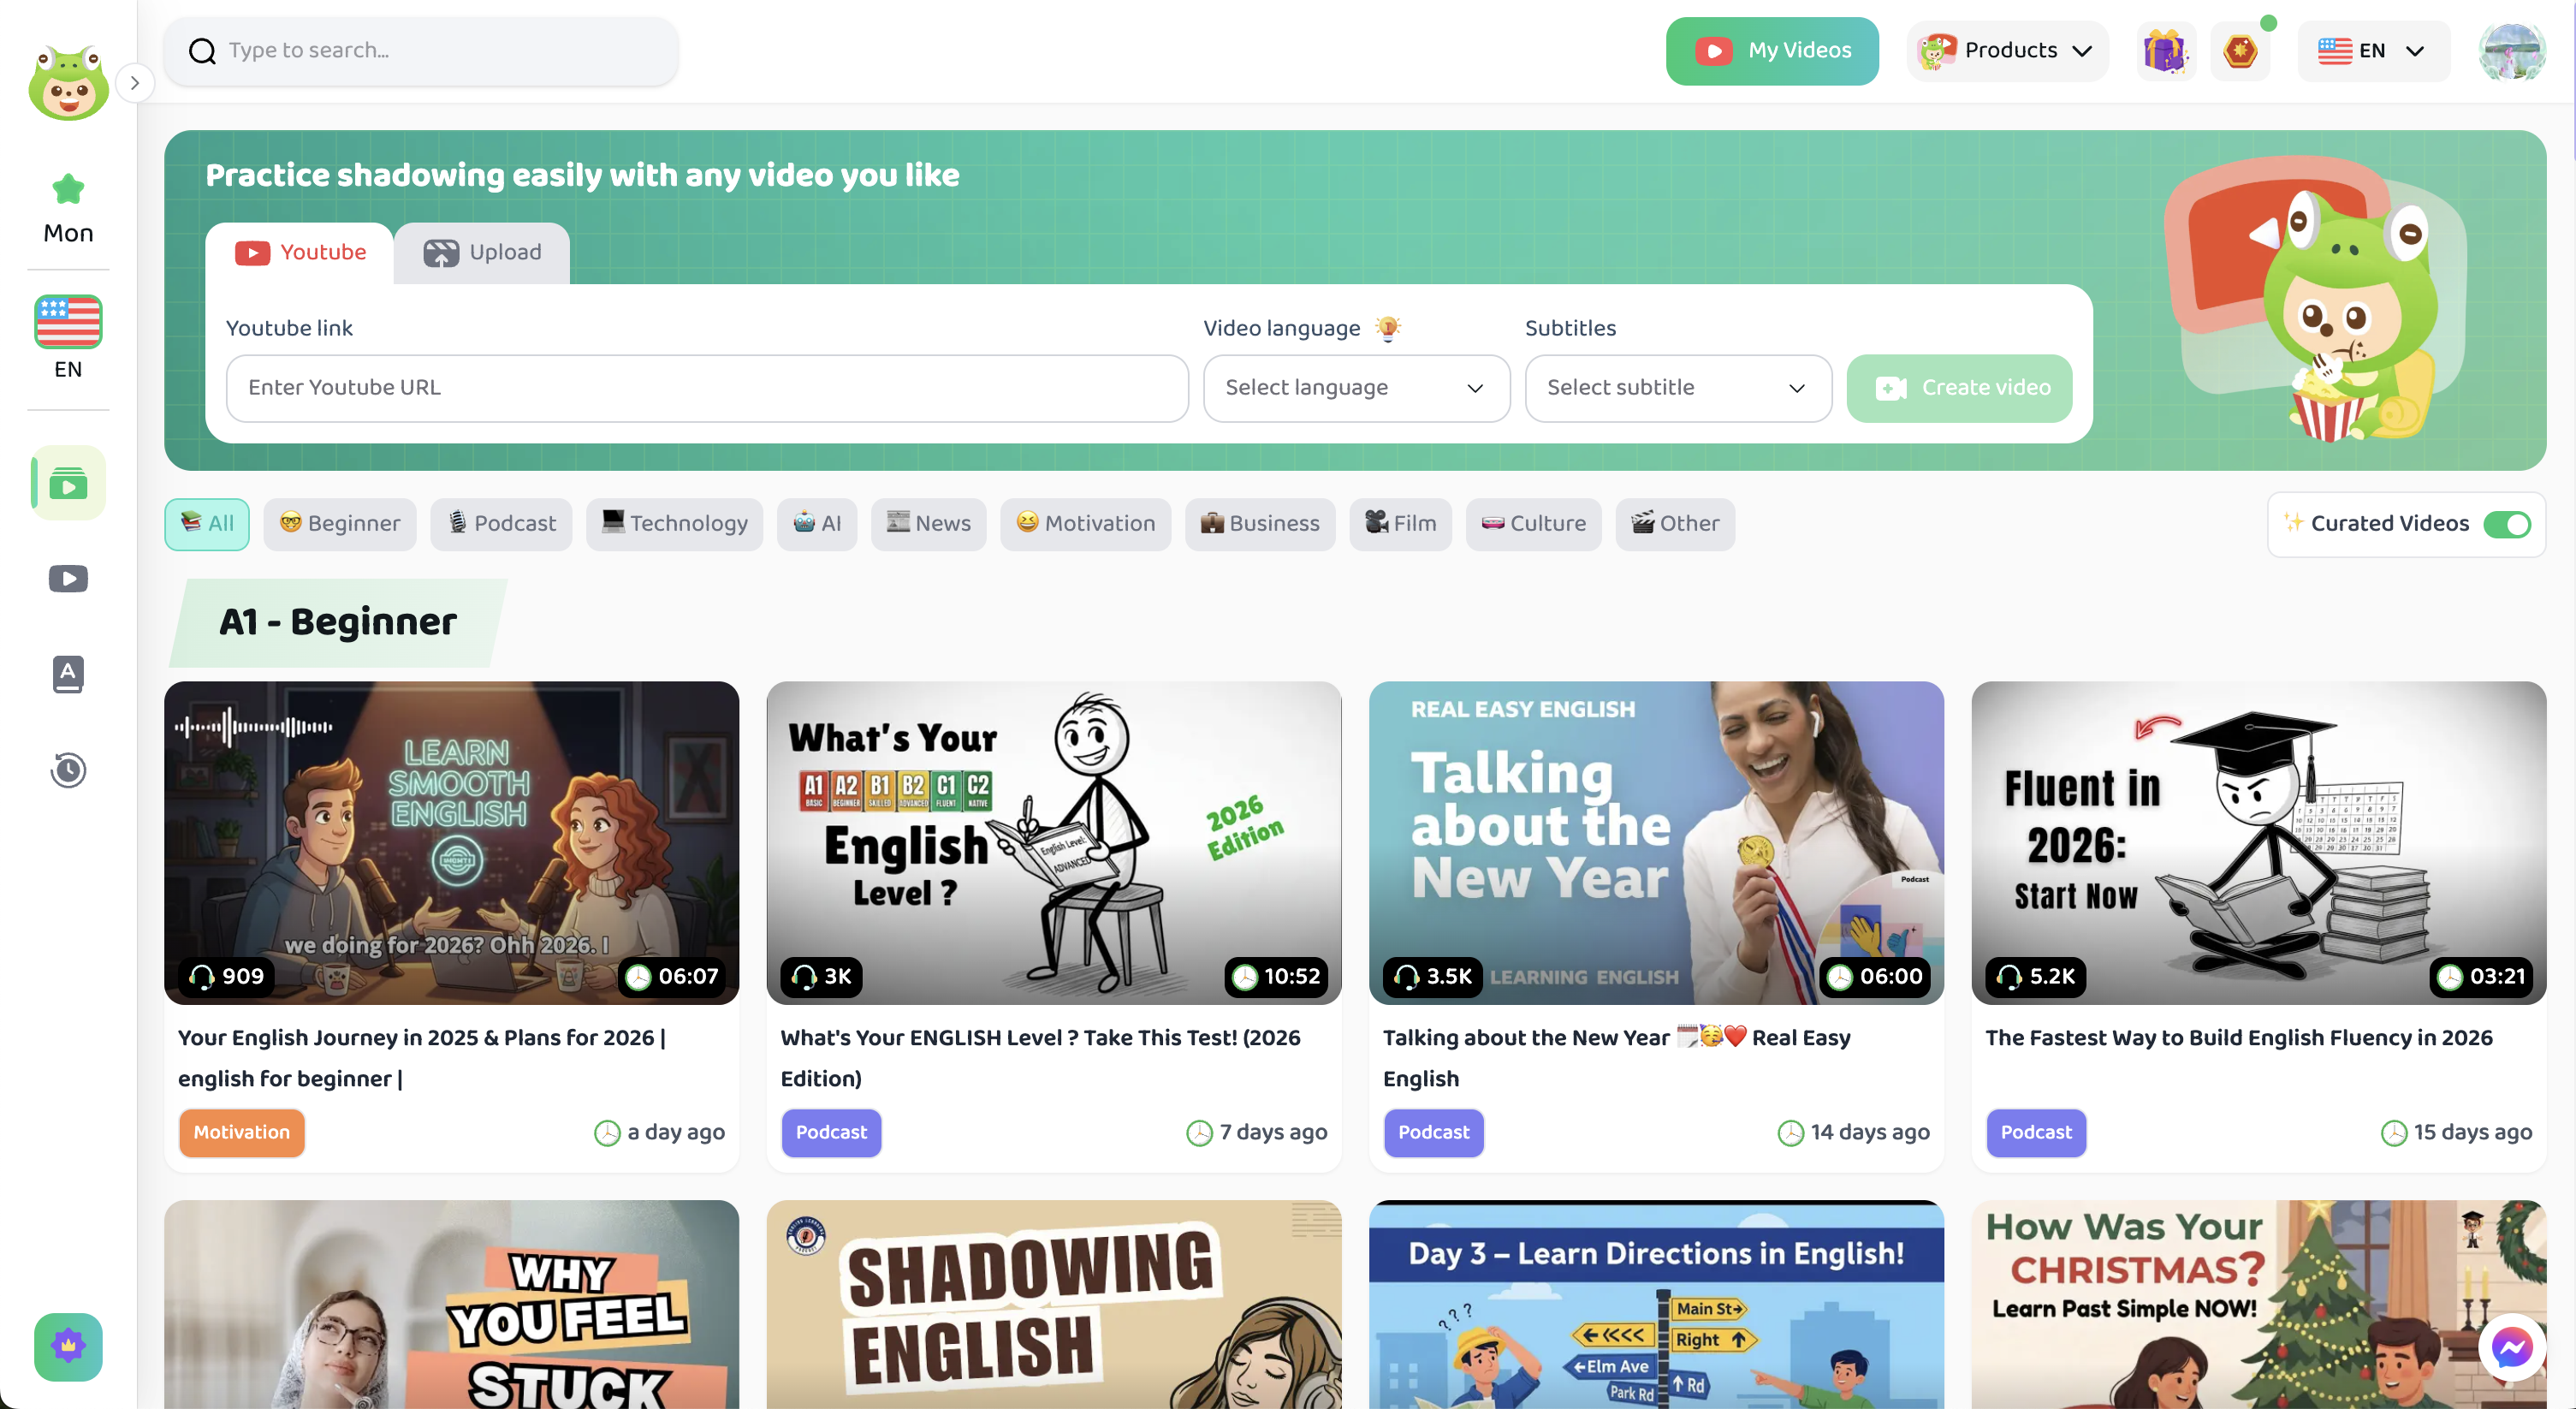The image size is (2576, 1409).
Task: Open the vocabulary book icon in sidebar
Action: click(x=68, y=674)
